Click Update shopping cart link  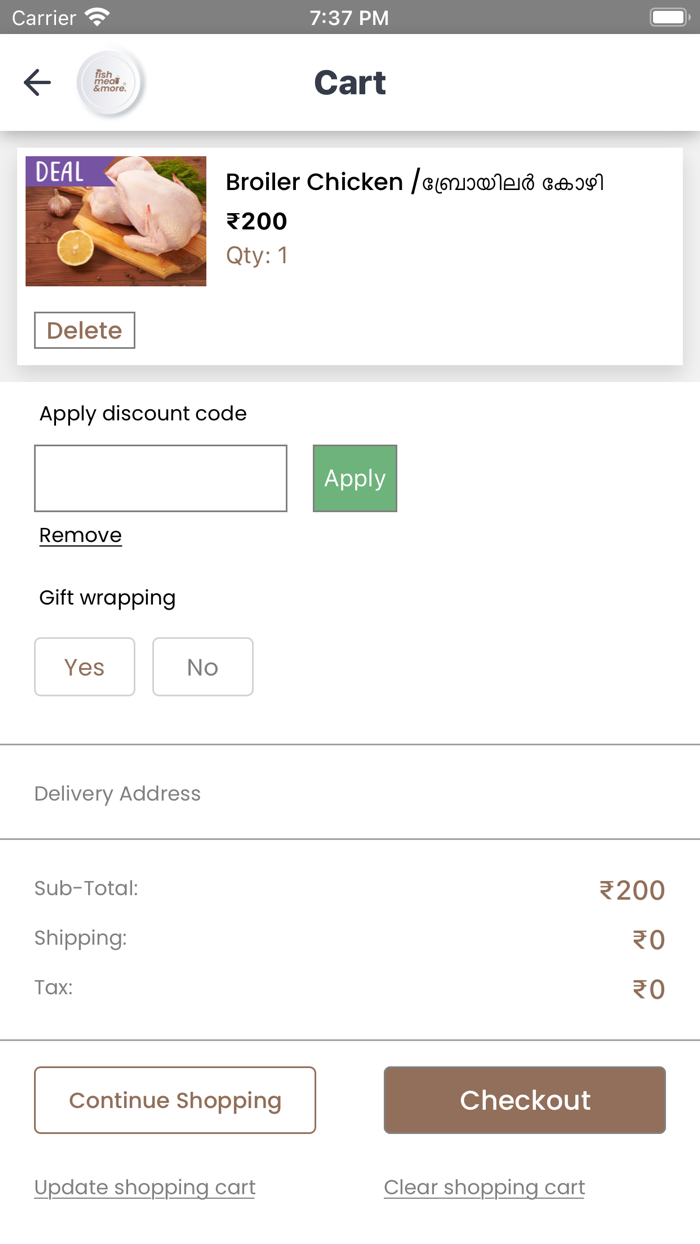(145, 1187)
